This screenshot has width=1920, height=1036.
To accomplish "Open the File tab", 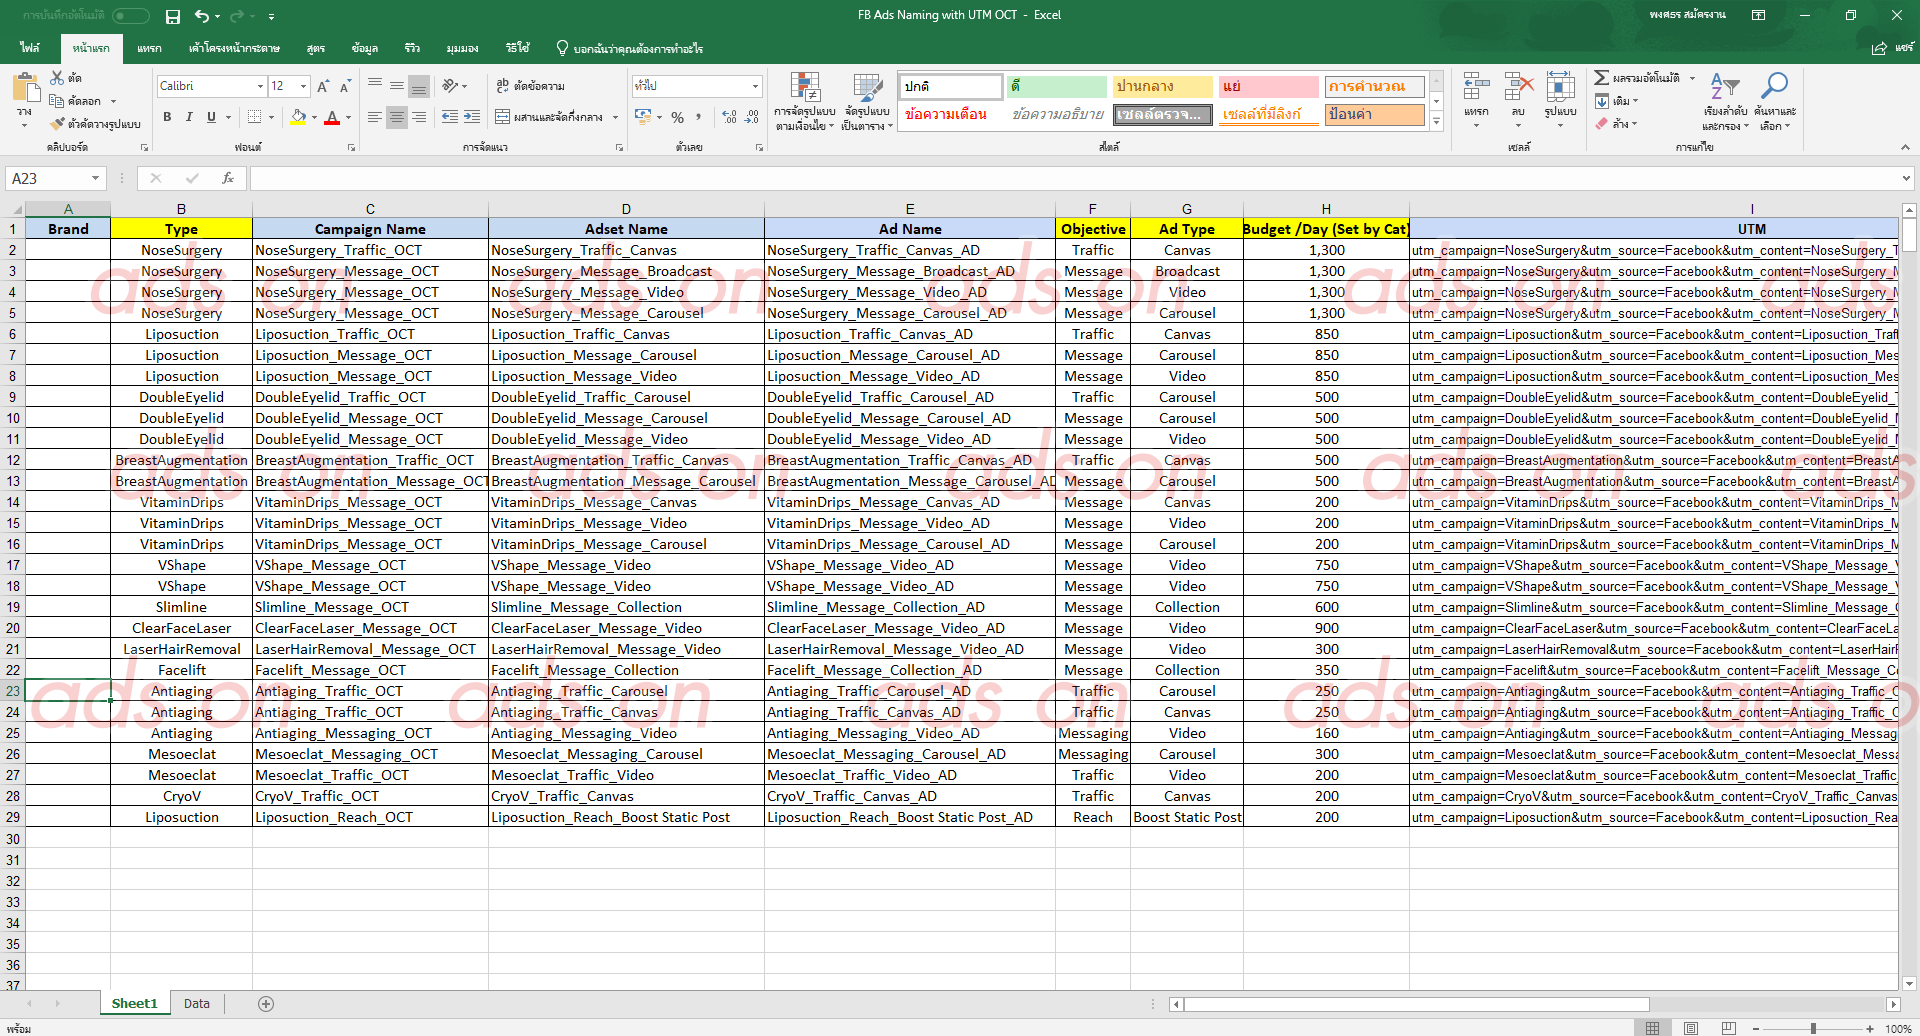I will (x=30, y=48).
